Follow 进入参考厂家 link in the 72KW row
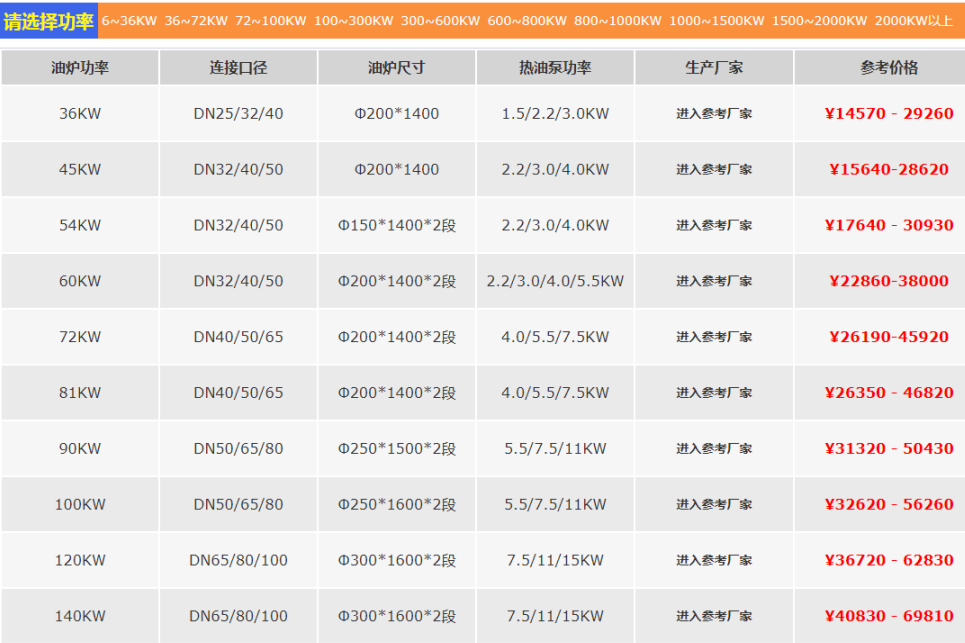 pos(714,337)
